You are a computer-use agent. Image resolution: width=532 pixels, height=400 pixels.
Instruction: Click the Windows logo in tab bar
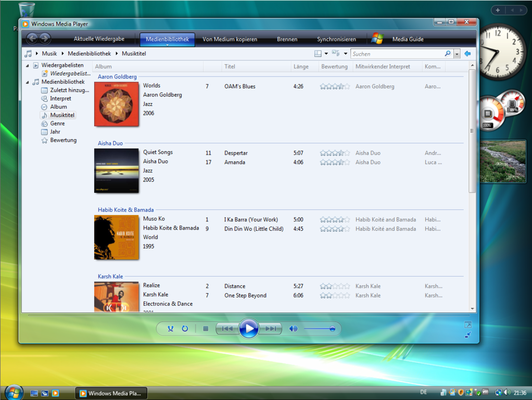click(x=377, y=38)
